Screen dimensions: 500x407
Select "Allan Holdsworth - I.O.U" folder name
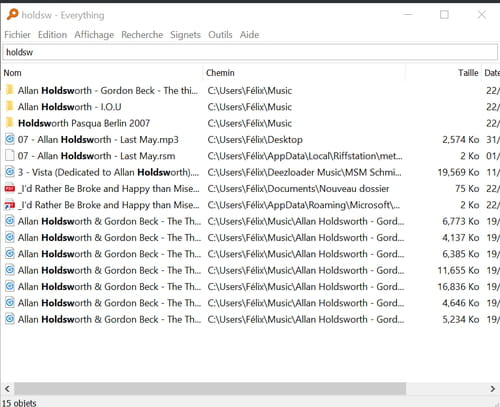[70, 107]
